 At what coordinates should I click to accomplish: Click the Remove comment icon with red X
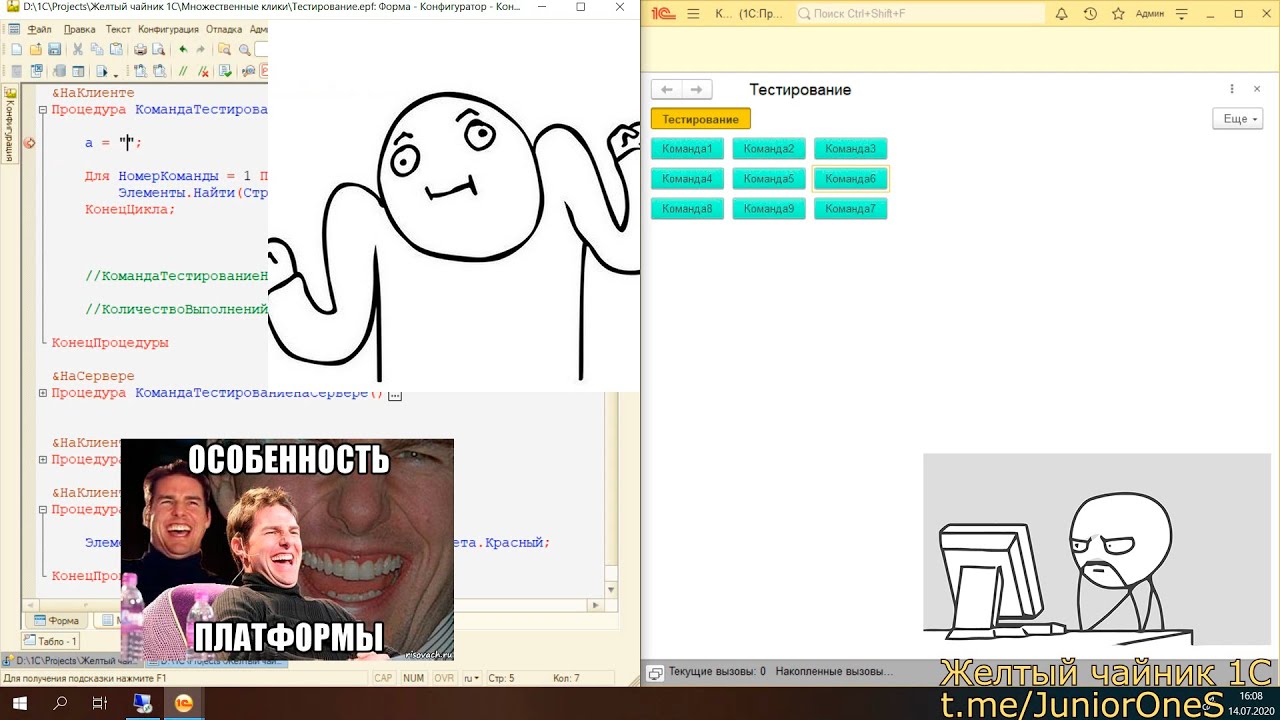(203, 71)
